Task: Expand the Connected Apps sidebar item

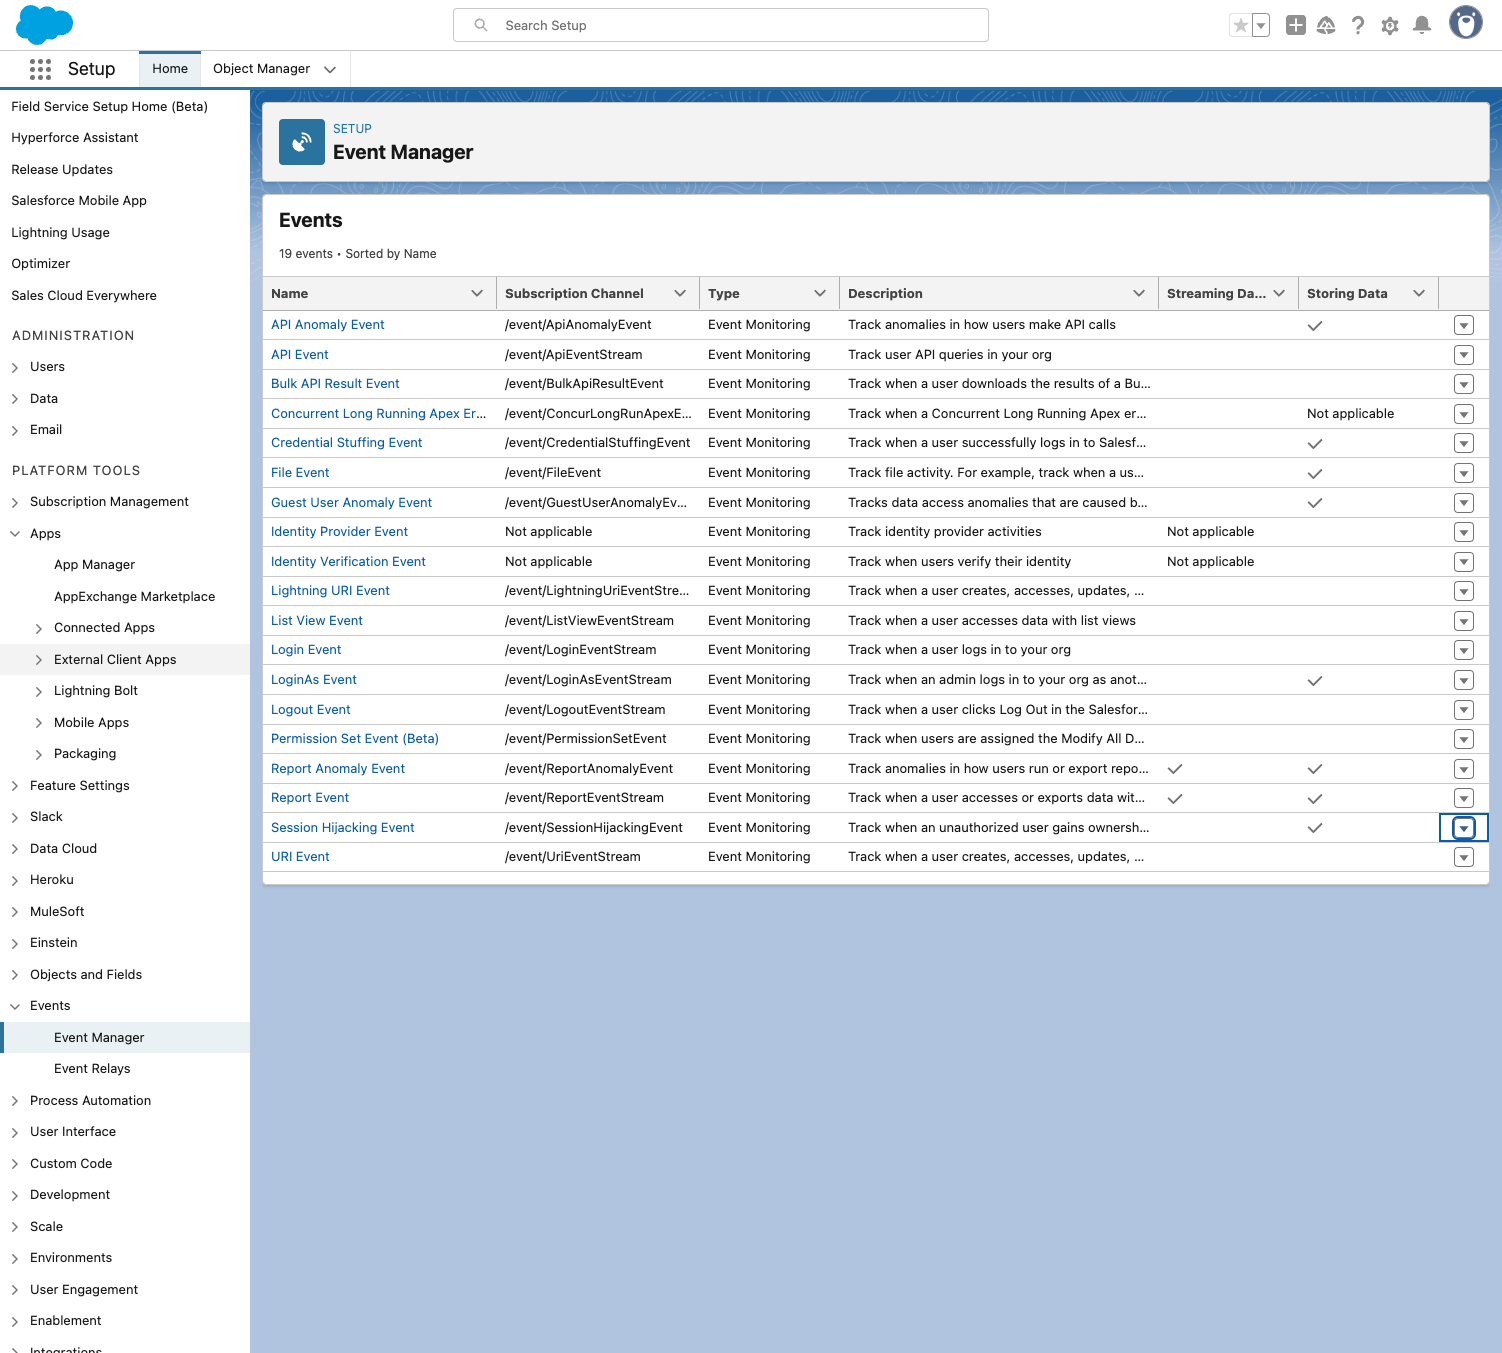Action: (39, 628)
